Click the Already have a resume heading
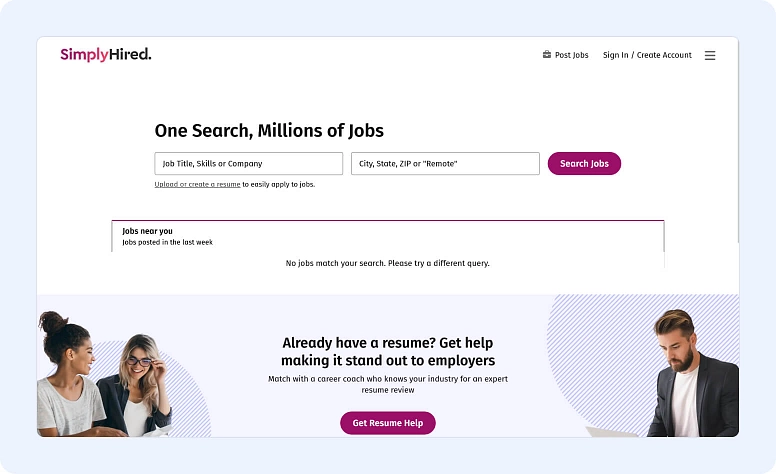776x474 pixels. (388, 351)
